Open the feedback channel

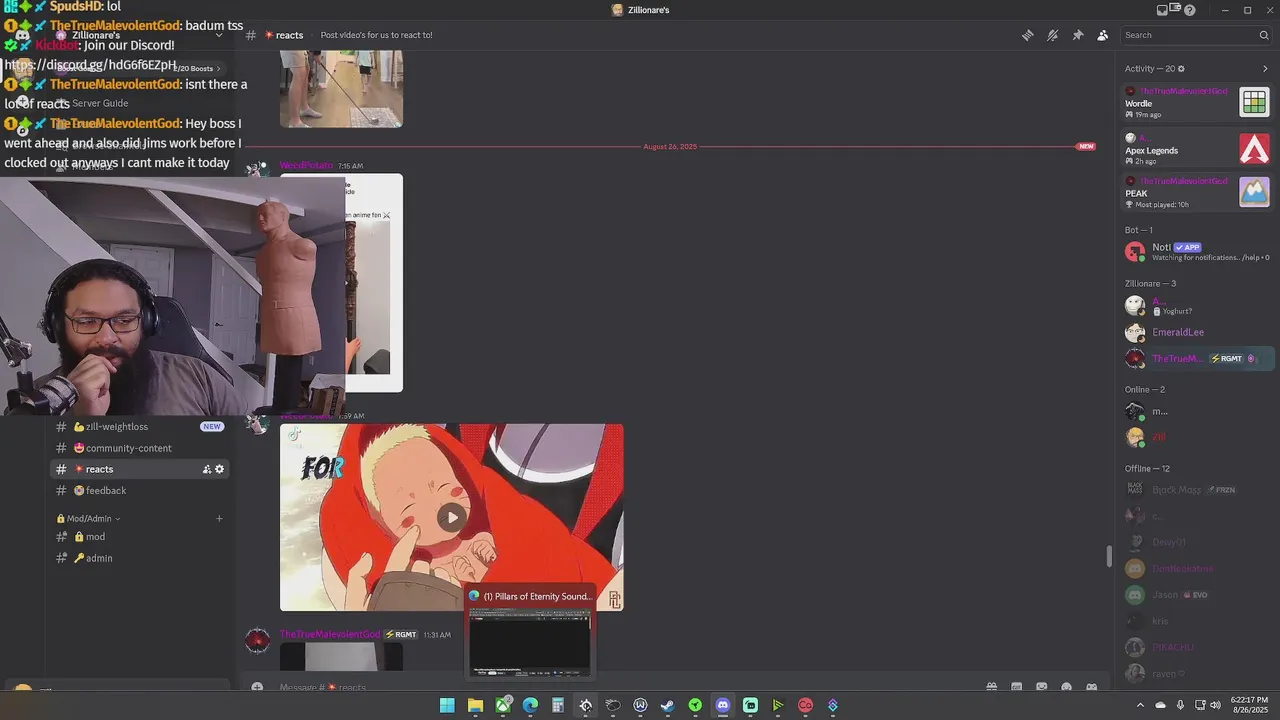(140, 490)
